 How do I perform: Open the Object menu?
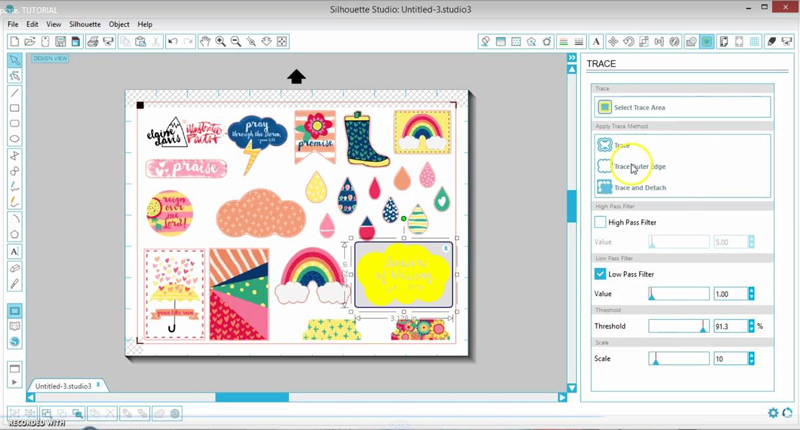pyautogui.click(x=119, y=24)
